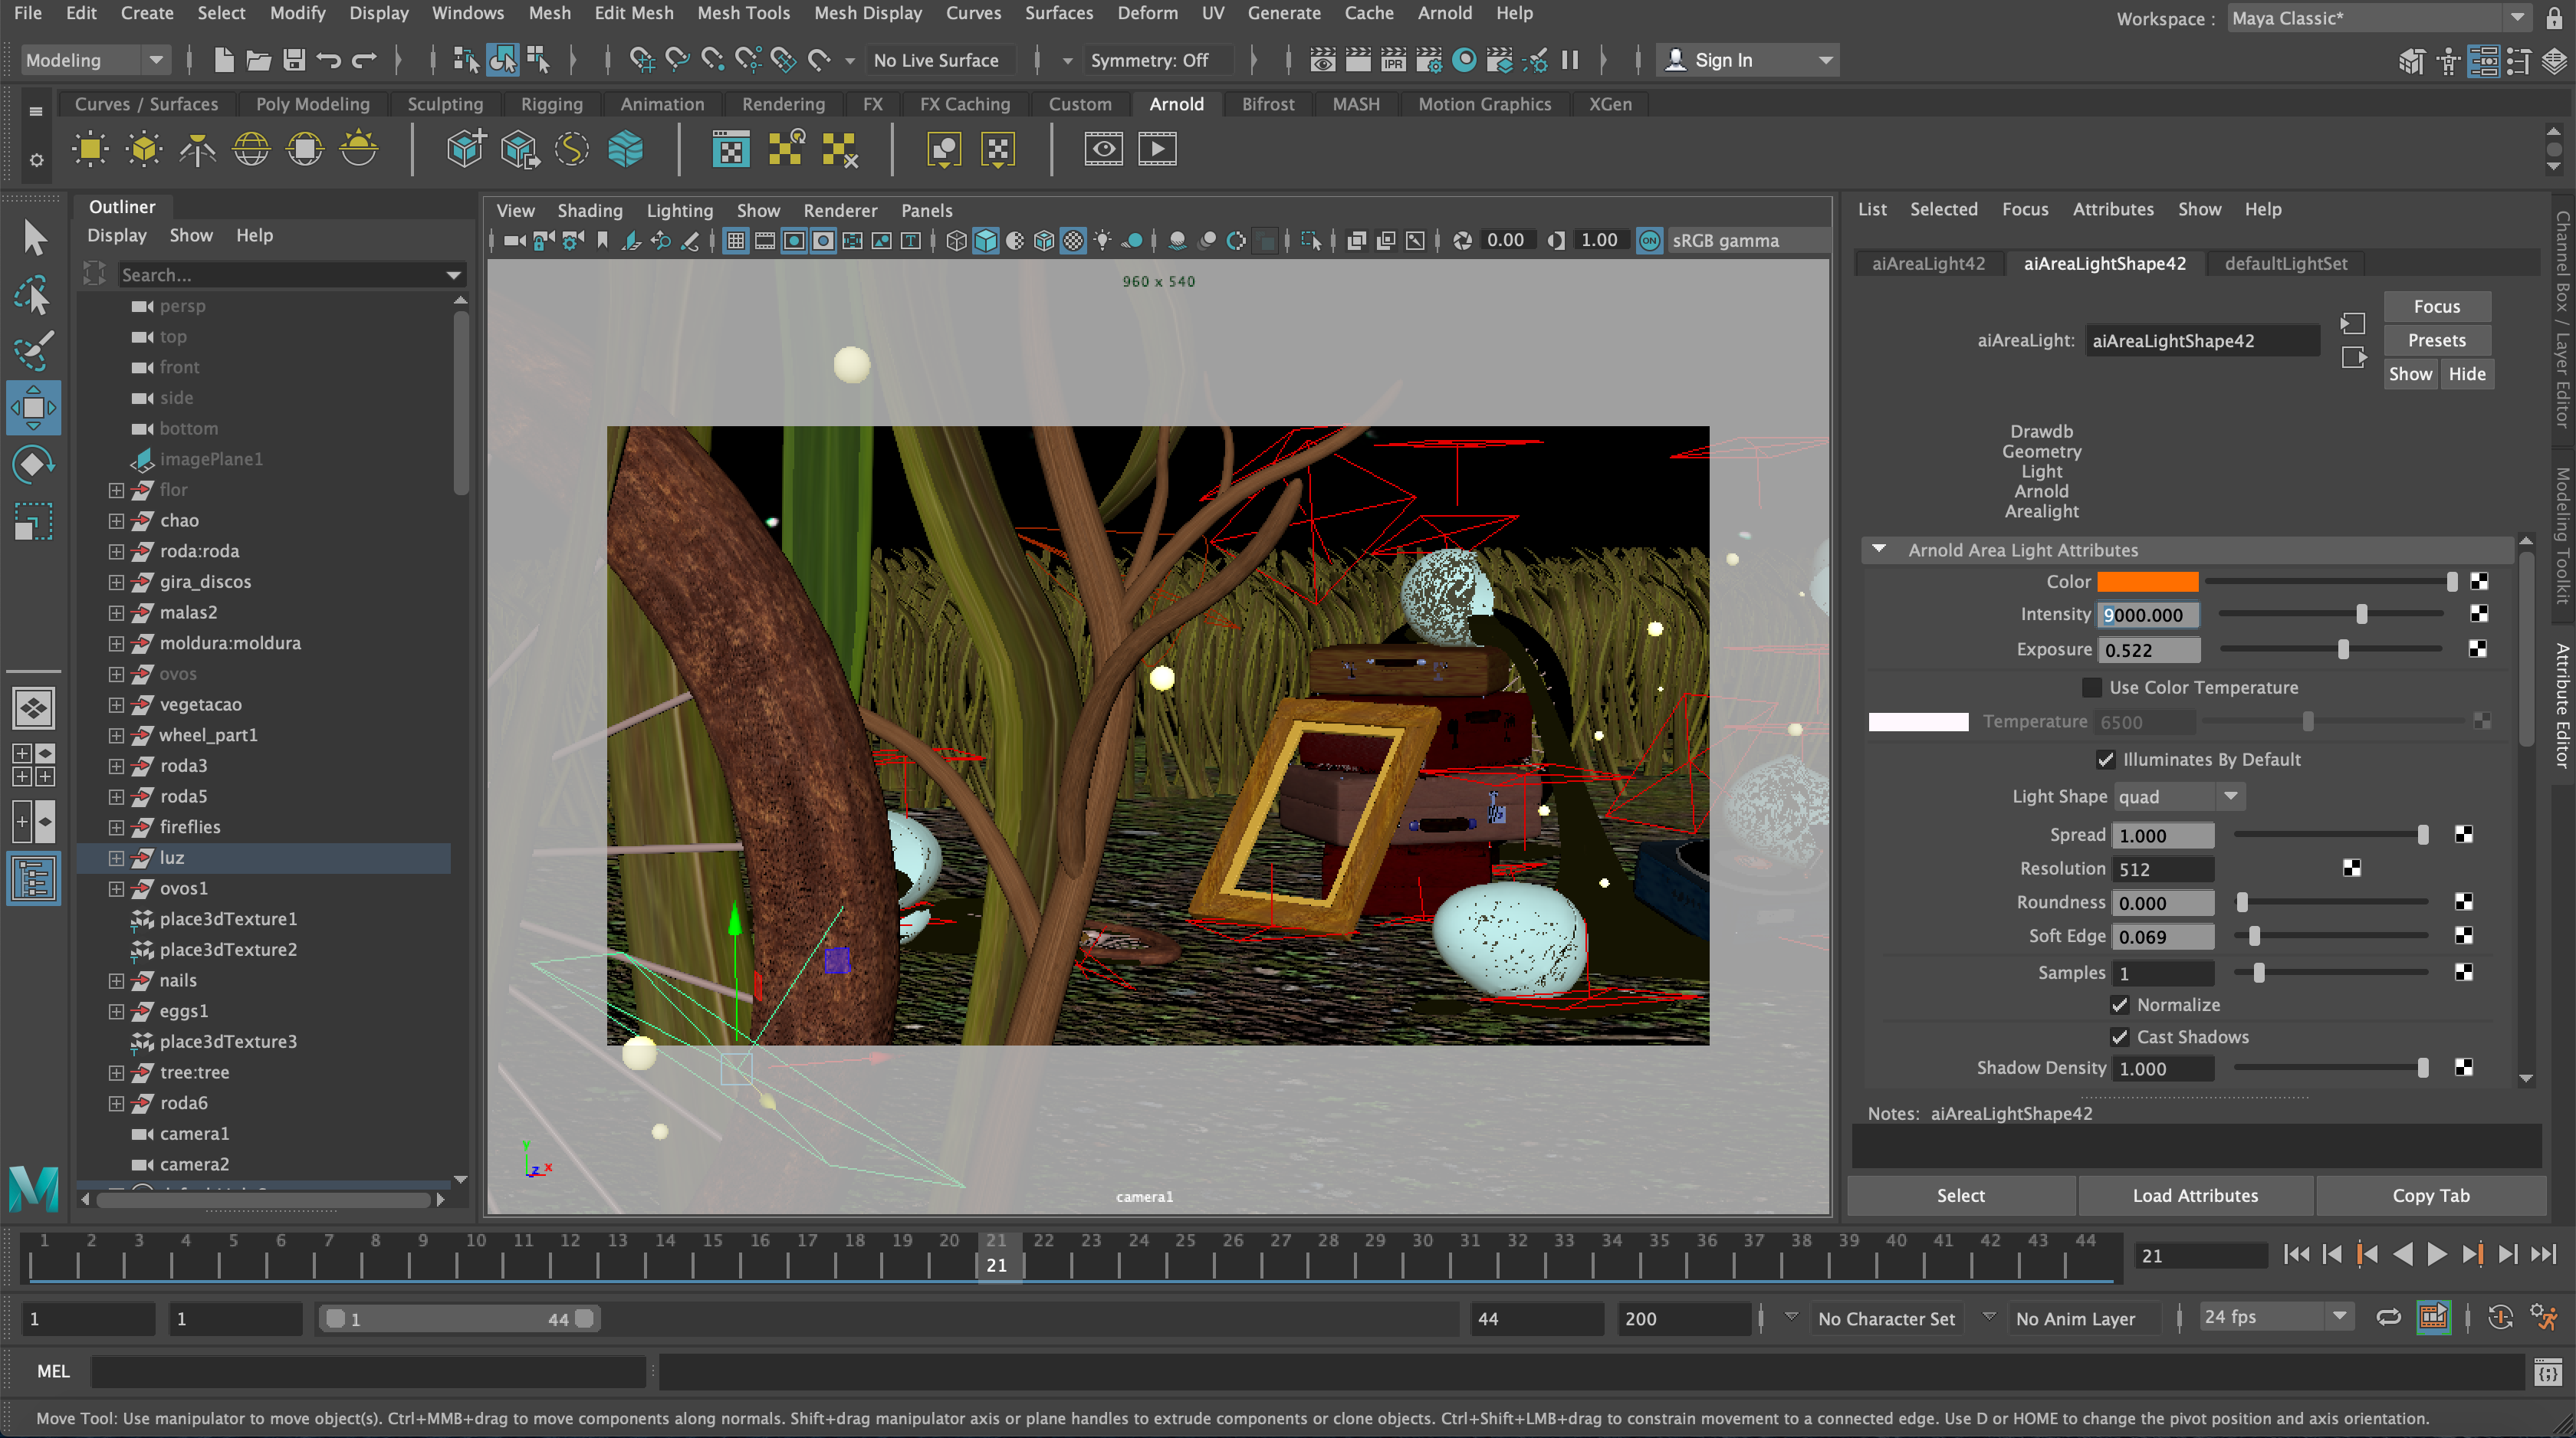Select the Lasso selection tool

(33, 297)
